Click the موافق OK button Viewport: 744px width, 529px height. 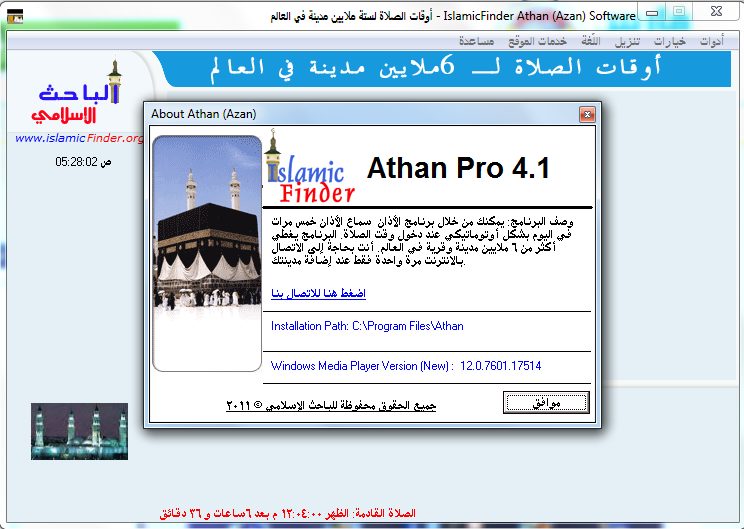coord(546,402)
